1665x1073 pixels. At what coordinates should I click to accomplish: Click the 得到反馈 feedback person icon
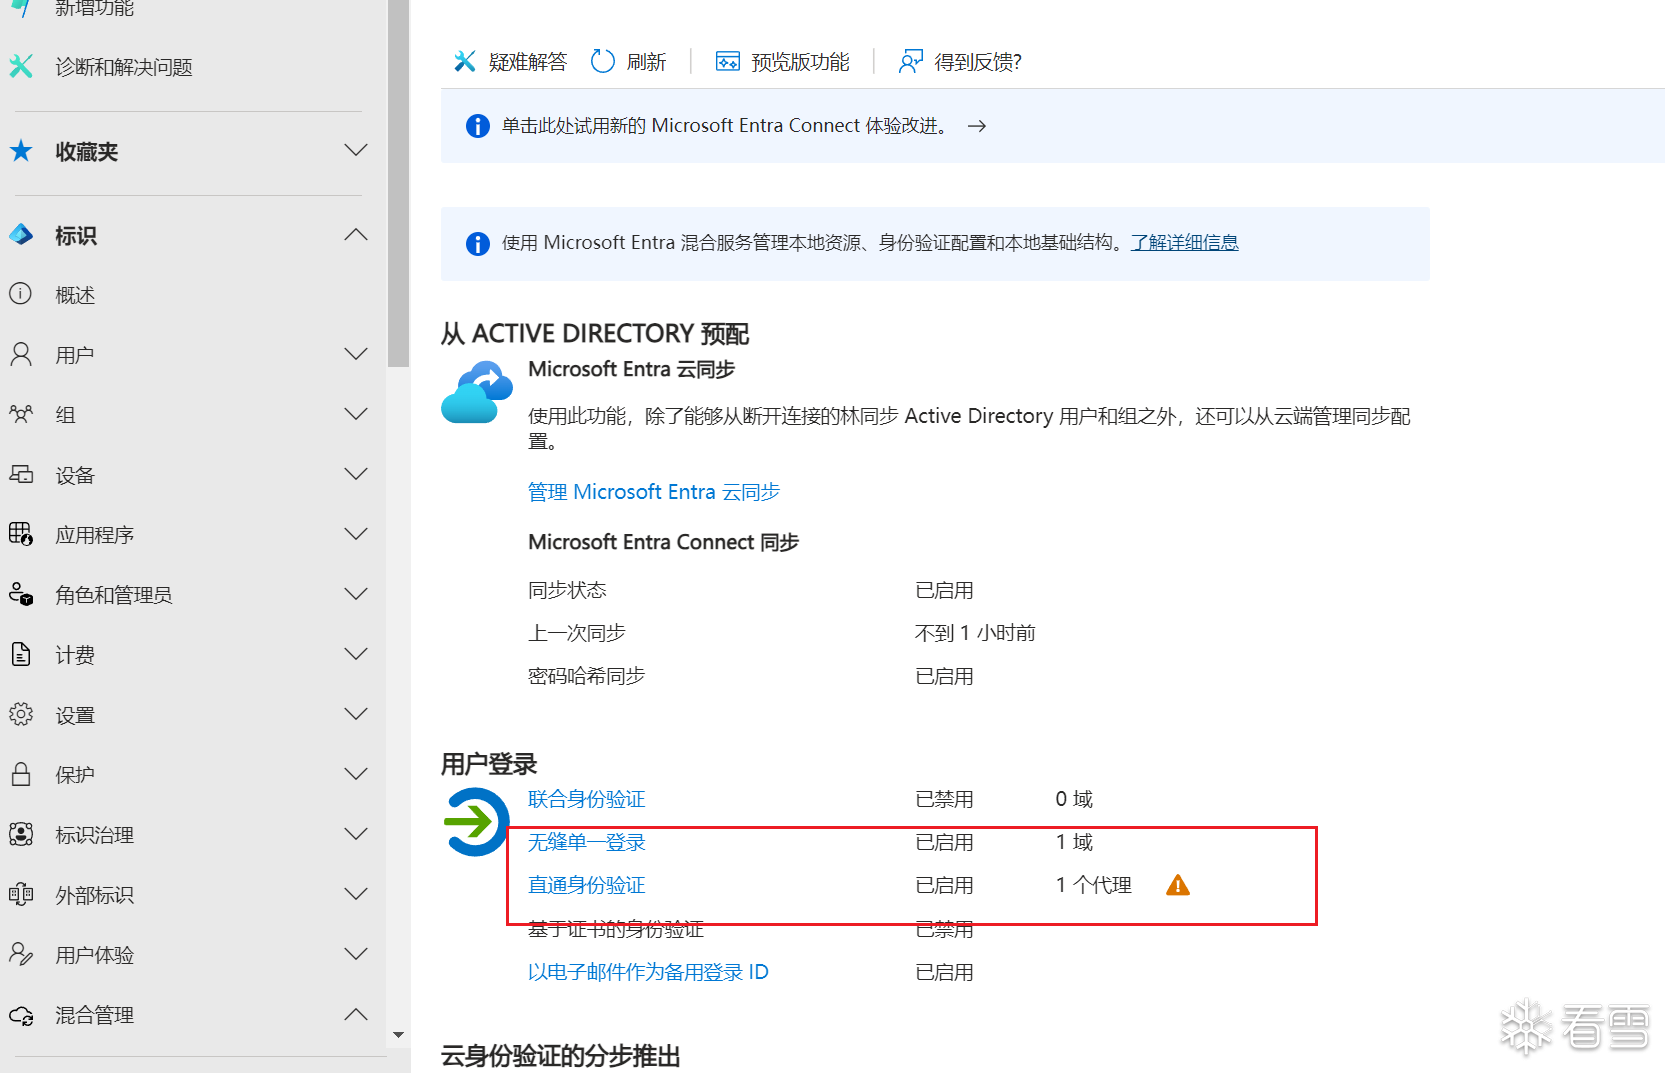click(x=910, y=62)
